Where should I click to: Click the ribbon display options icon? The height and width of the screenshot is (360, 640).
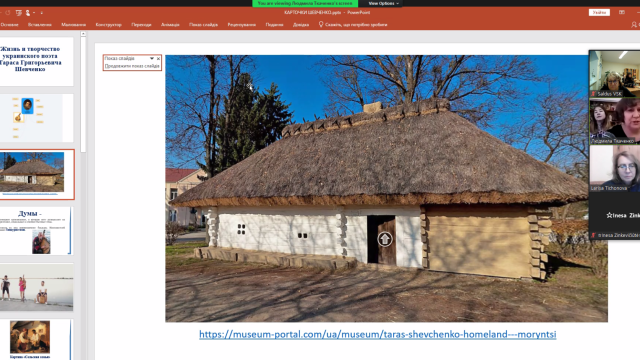tap(622, 13)
